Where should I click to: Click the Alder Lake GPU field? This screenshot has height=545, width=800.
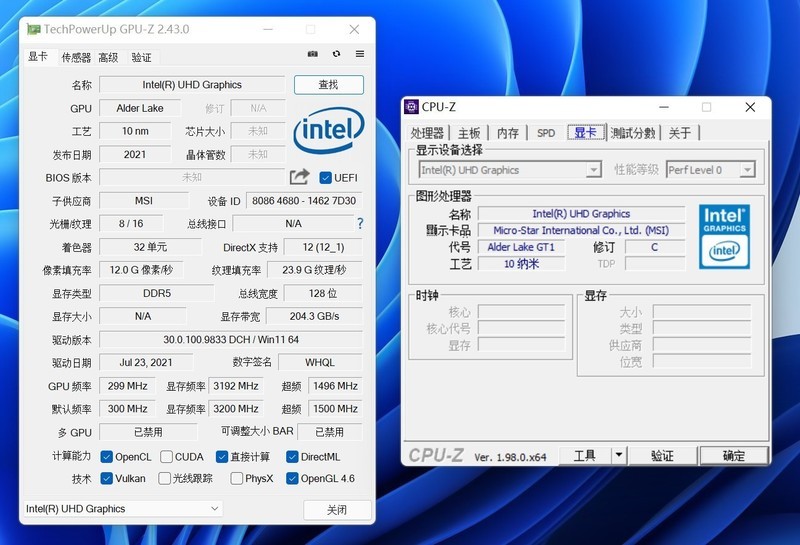point(140,108)
